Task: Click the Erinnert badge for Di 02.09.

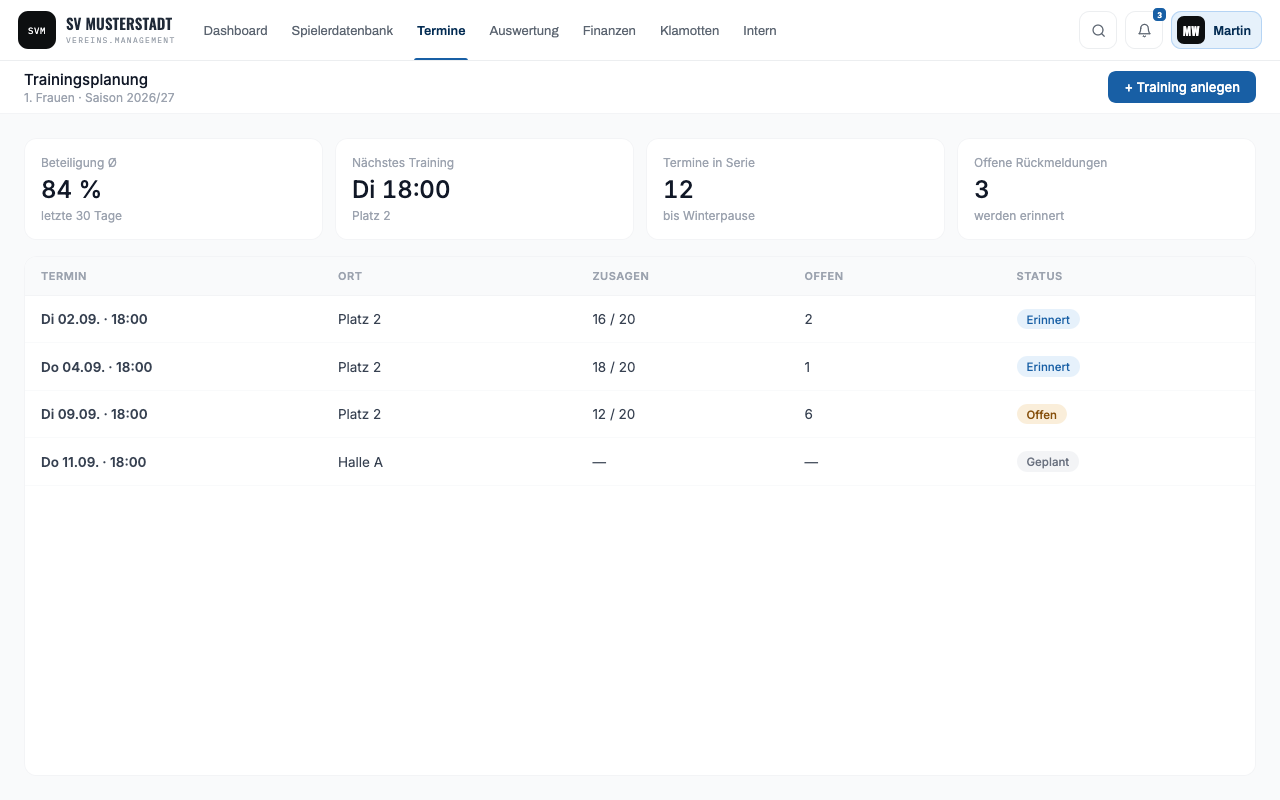Action: 1048,319
